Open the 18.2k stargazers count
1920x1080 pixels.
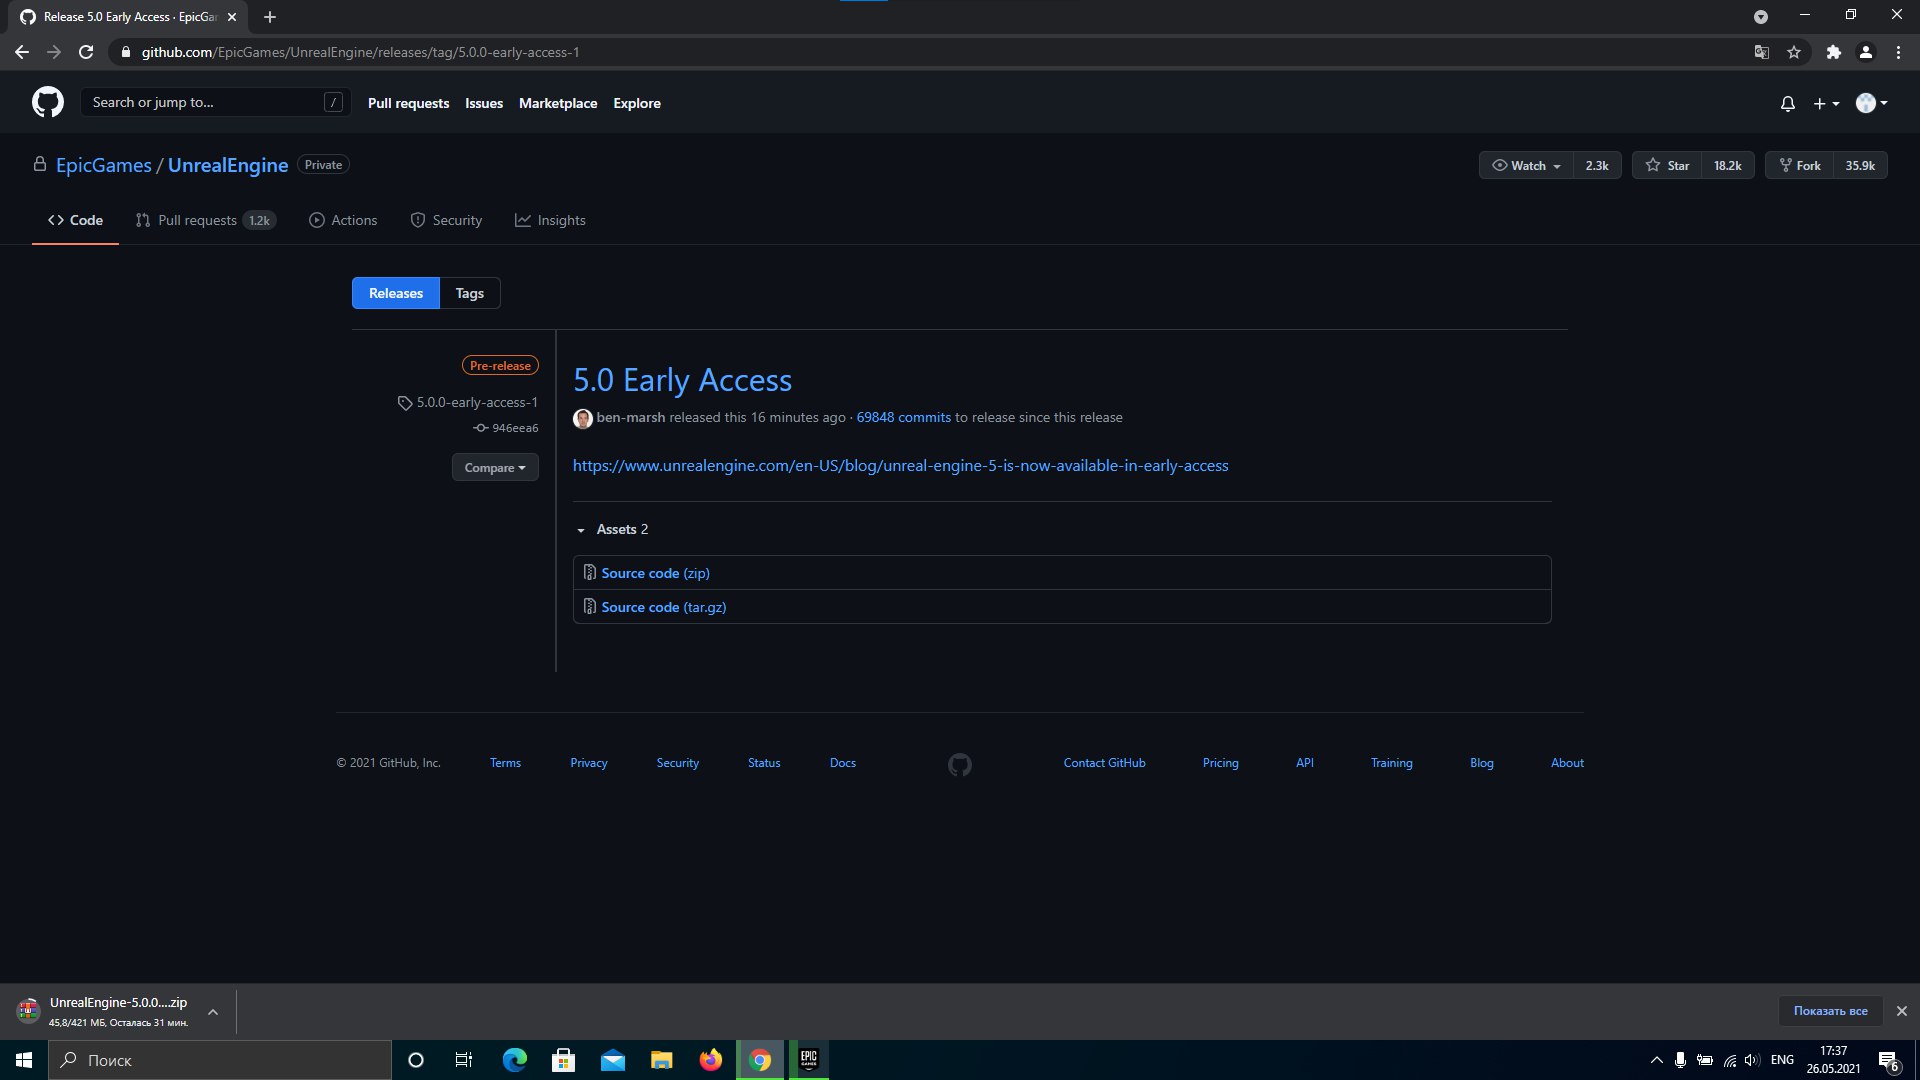click(x=1727, y=165)
